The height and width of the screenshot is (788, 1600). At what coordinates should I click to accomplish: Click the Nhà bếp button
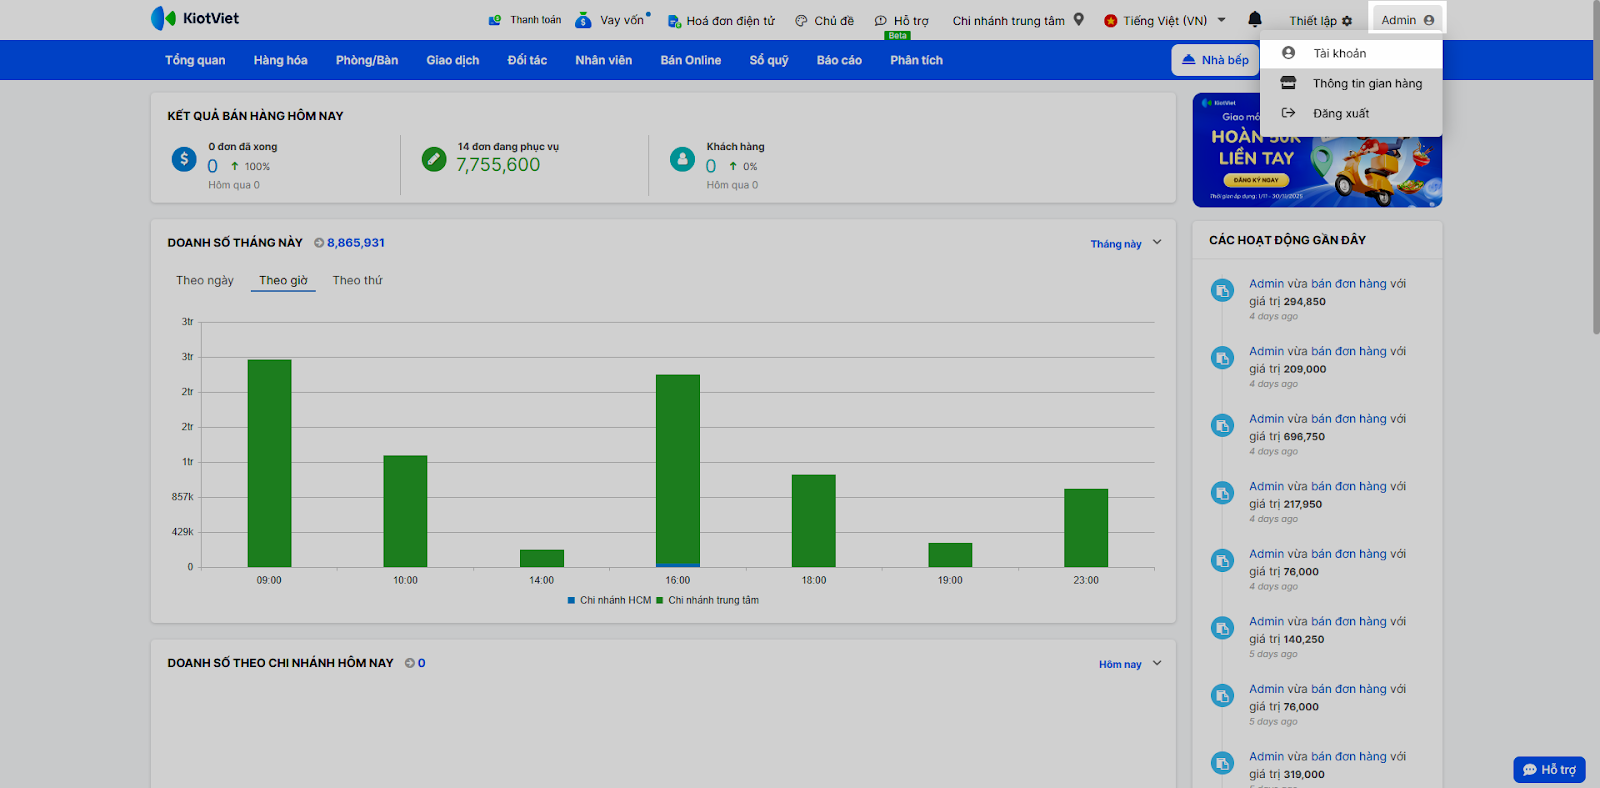pyautogui.click(x=1215, y=60)
